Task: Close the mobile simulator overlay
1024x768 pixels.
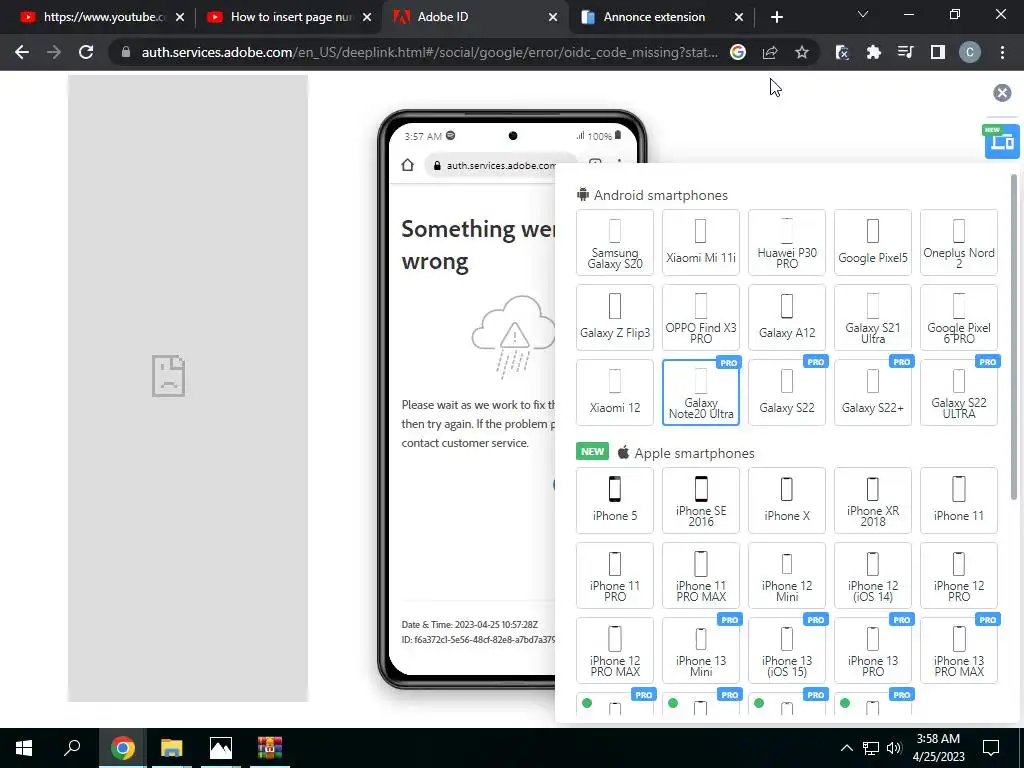Action: pyautogui.click(x=1002, y=93)
